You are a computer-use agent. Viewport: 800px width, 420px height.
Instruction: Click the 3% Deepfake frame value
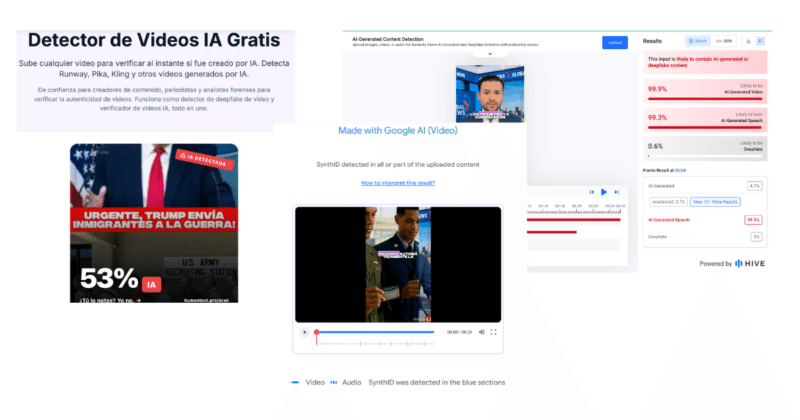(756, 237)
